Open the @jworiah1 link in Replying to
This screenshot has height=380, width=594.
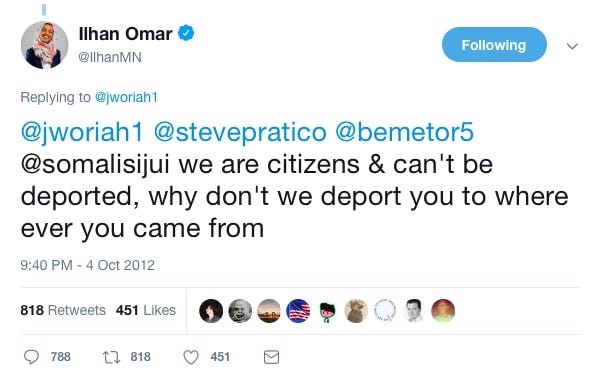(126, 97)
